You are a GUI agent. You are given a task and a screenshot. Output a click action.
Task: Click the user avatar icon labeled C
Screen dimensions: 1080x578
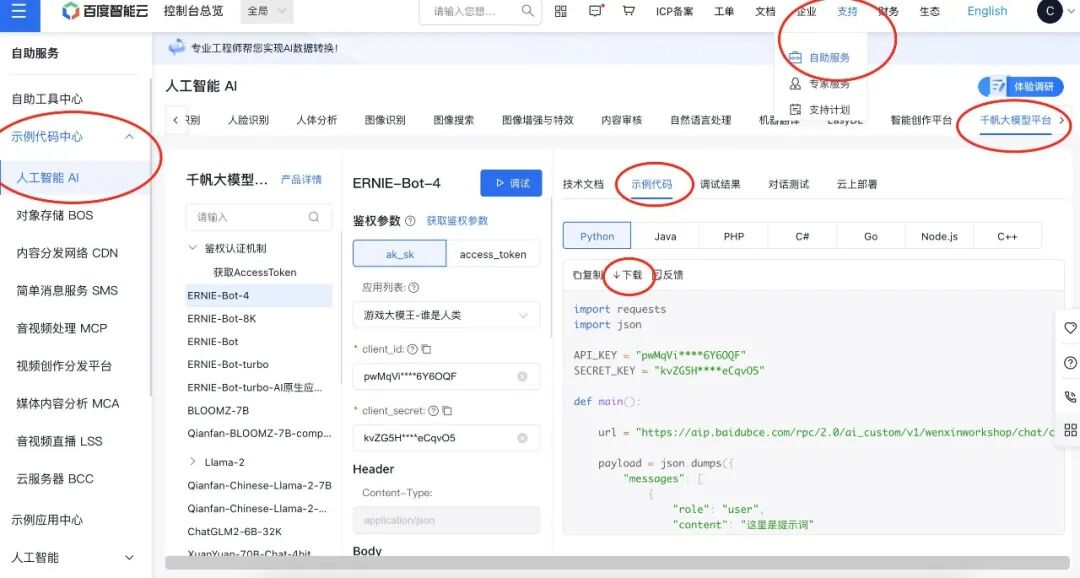[x=1049, y=11]
